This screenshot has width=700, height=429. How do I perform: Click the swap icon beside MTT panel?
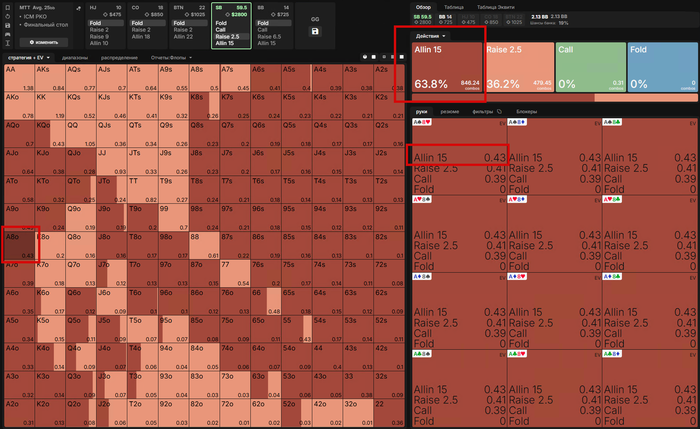click(79, 8)
